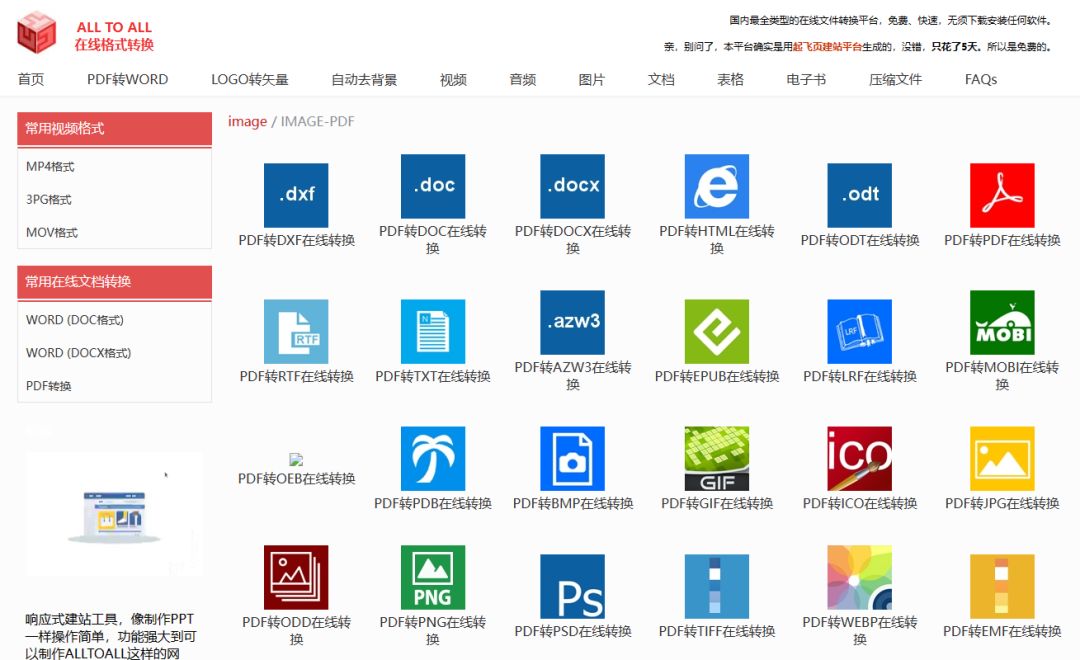Open PDF转换 sidebar link
1080x660 pixels.
[48, 386]
